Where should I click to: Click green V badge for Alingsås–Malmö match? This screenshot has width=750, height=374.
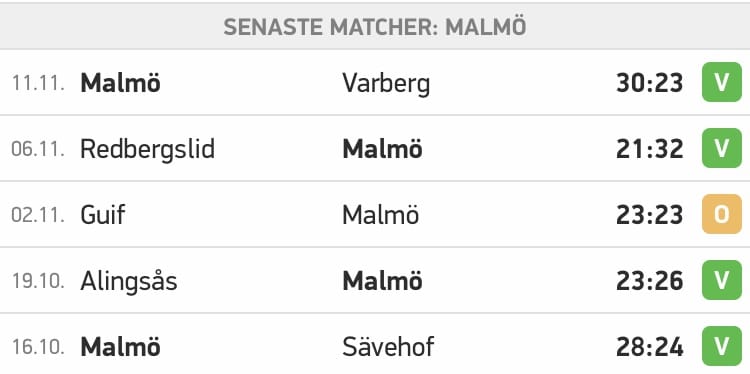[x=721, y=280]
